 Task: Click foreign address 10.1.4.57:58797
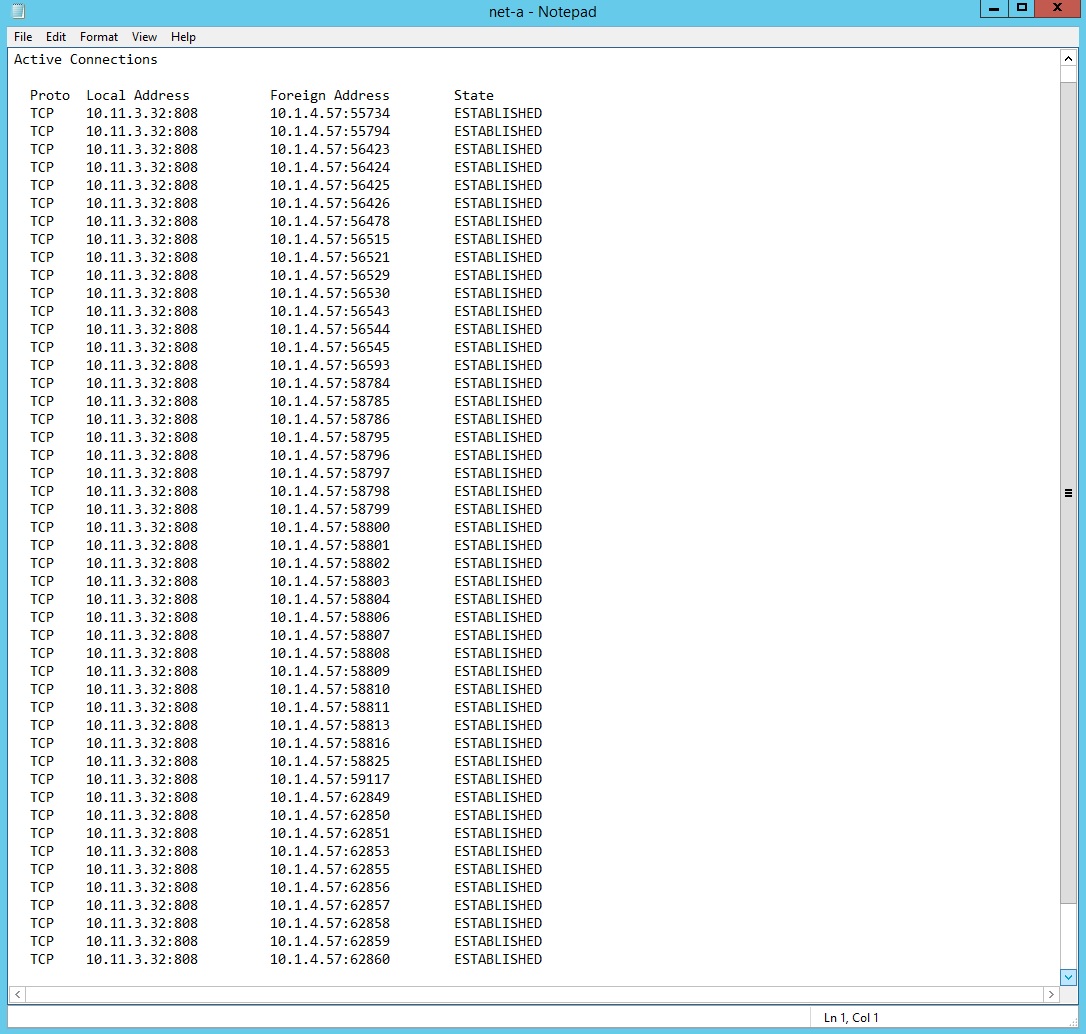(330, 474)
